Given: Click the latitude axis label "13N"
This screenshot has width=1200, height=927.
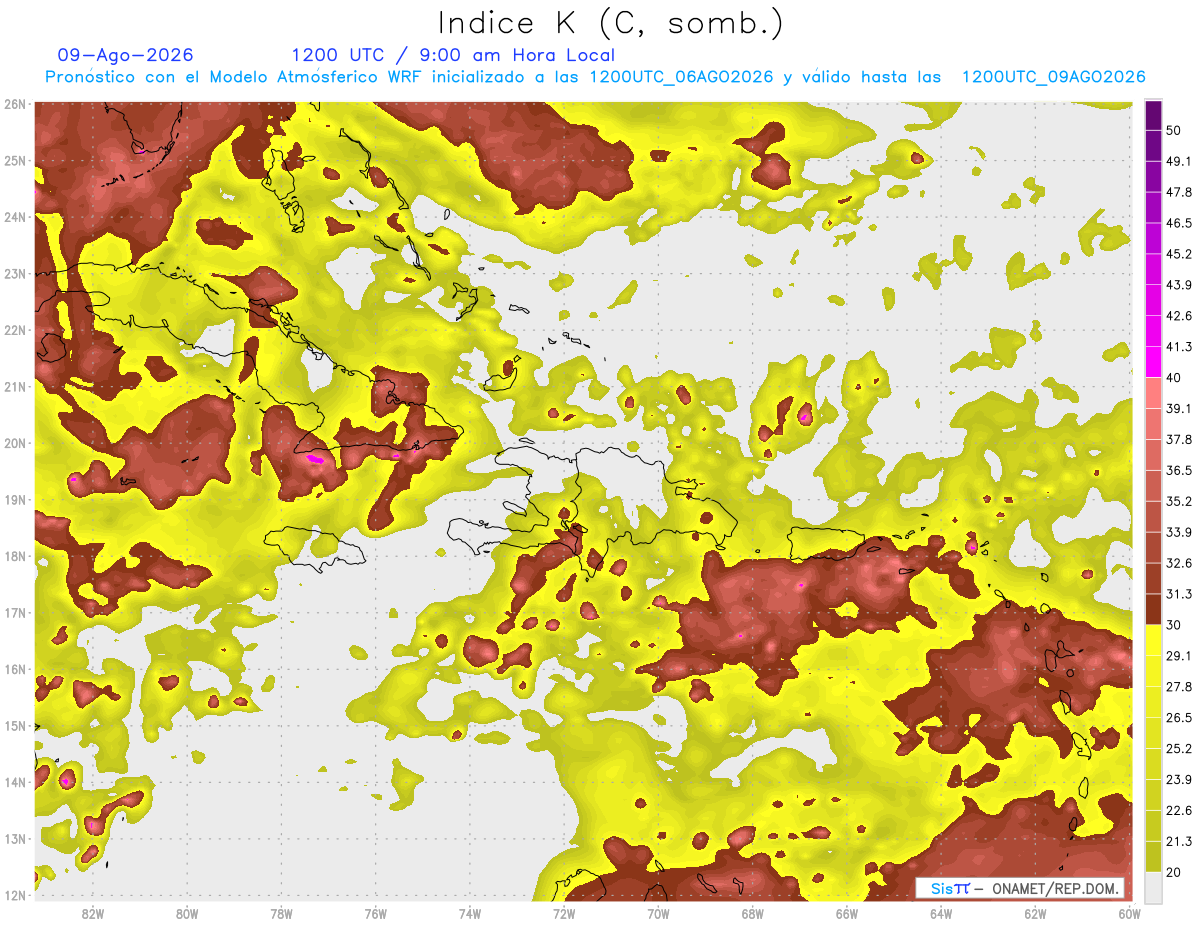Looking at the screenshot, I should click(15, 838).
